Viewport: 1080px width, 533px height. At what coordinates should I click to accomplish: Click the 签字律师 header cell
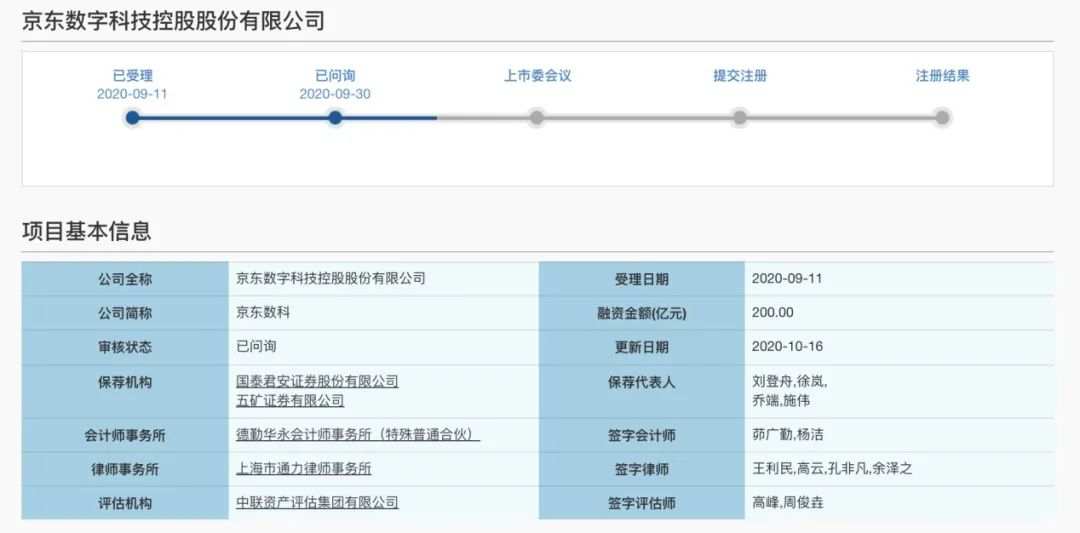click(641, 469)
